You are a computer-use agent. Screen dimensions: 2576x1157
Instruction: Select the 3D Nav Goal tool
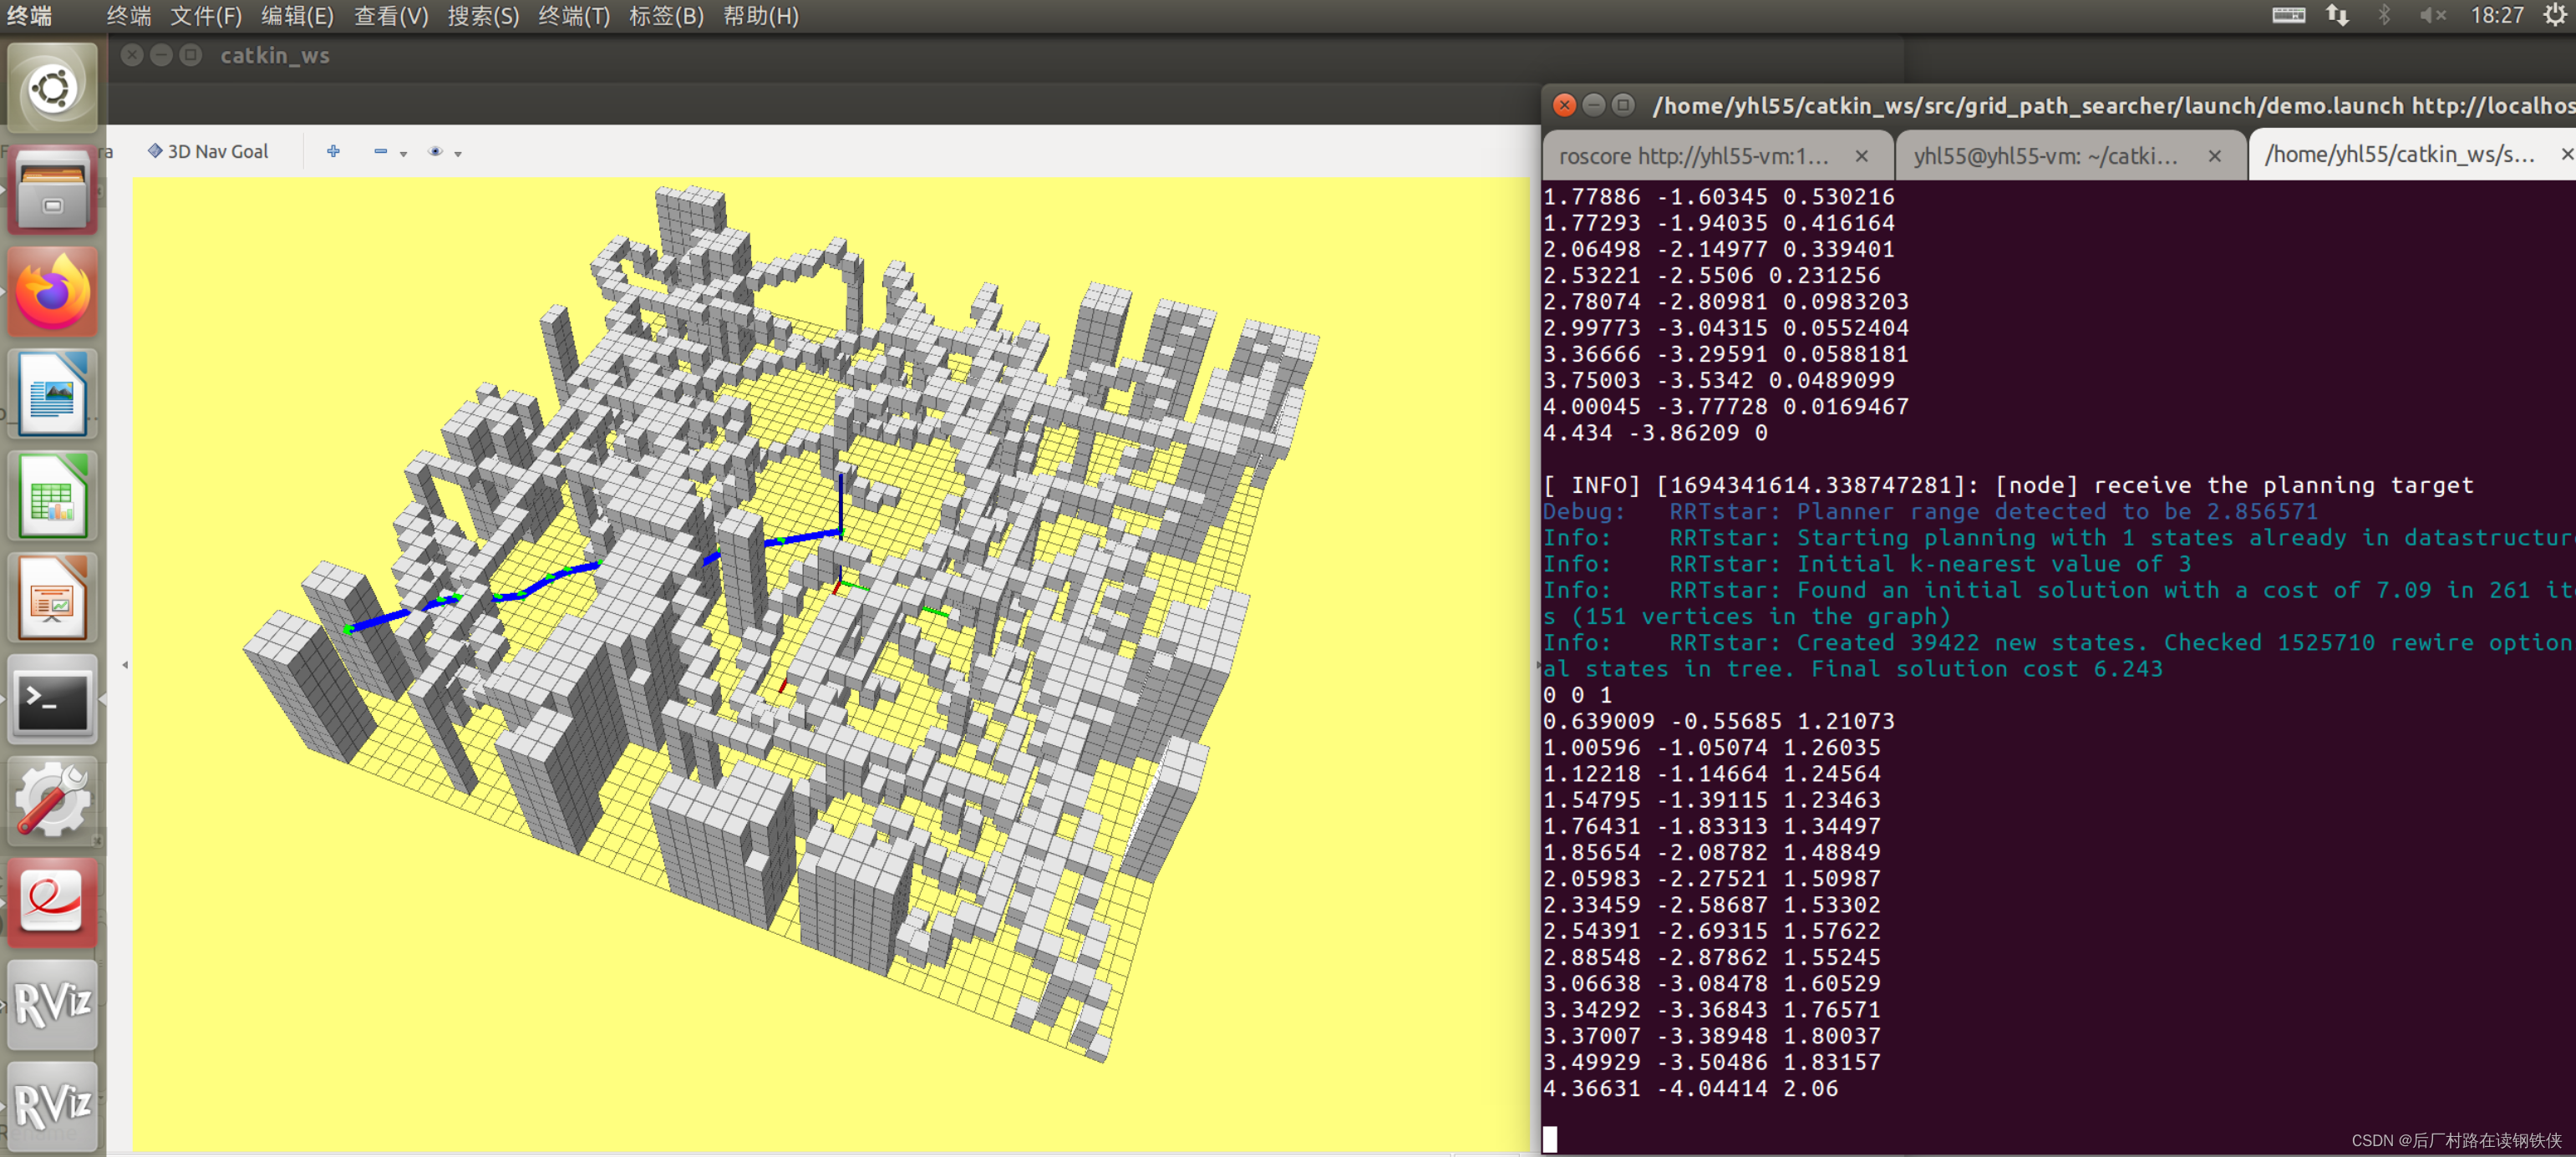pyautogui.click(x=208, y=152)
